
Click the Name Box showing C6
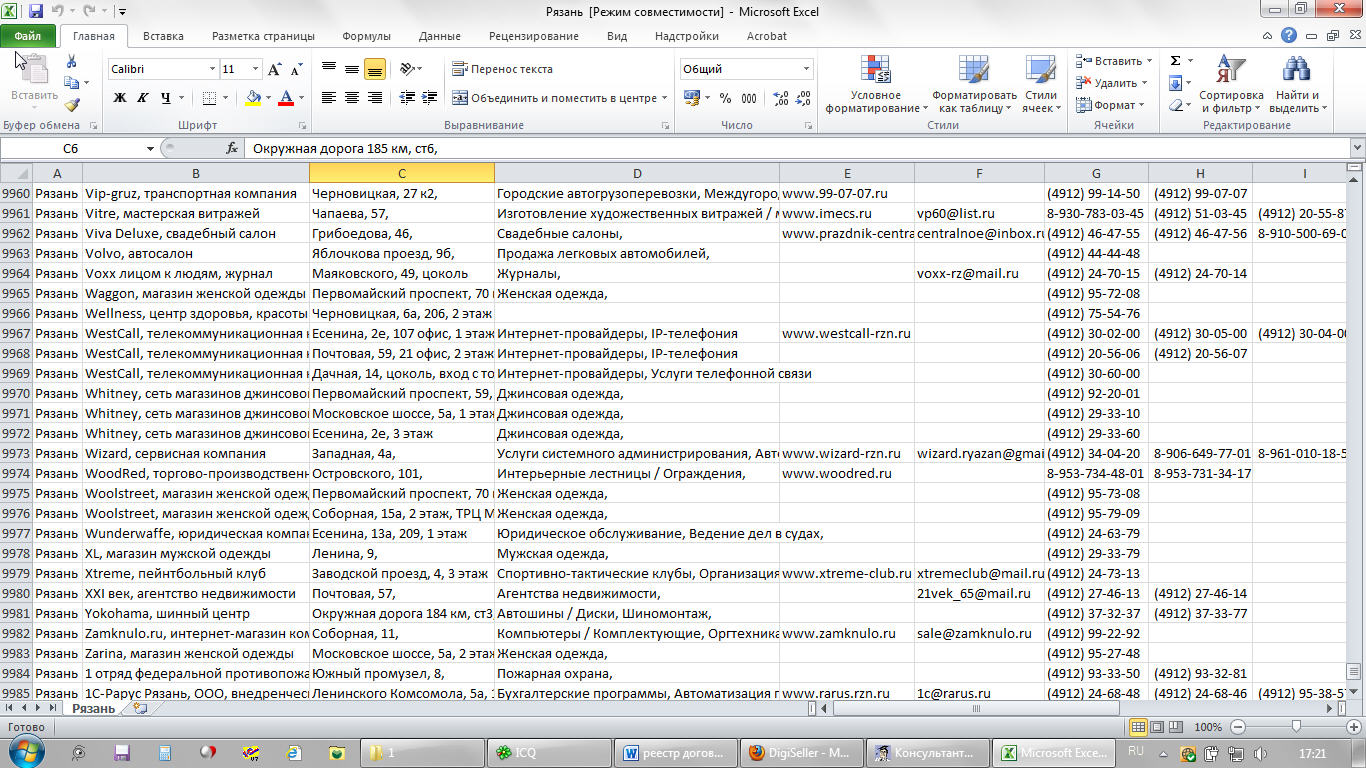pyautogui.click(x=72, y=148)
